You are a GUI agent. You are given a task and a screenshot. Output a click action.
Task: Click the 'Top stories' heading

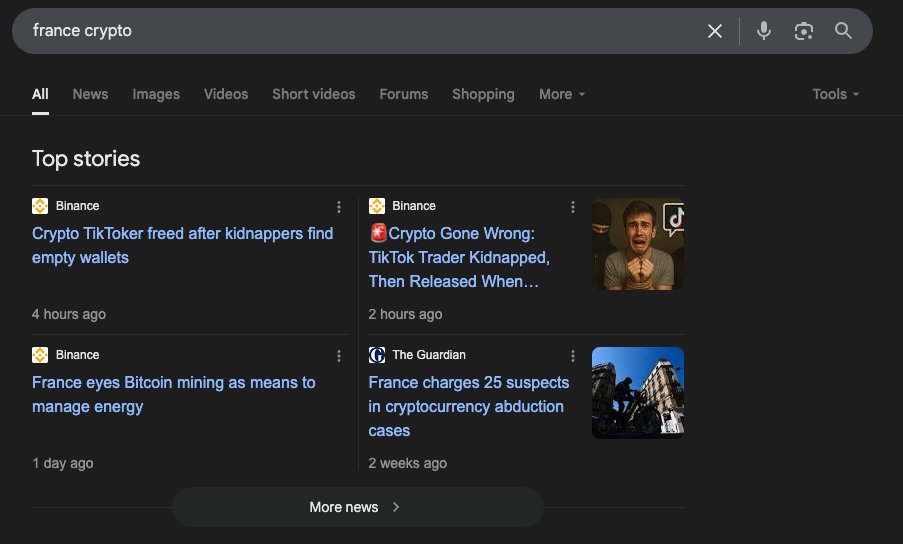(x=86, y=159)
